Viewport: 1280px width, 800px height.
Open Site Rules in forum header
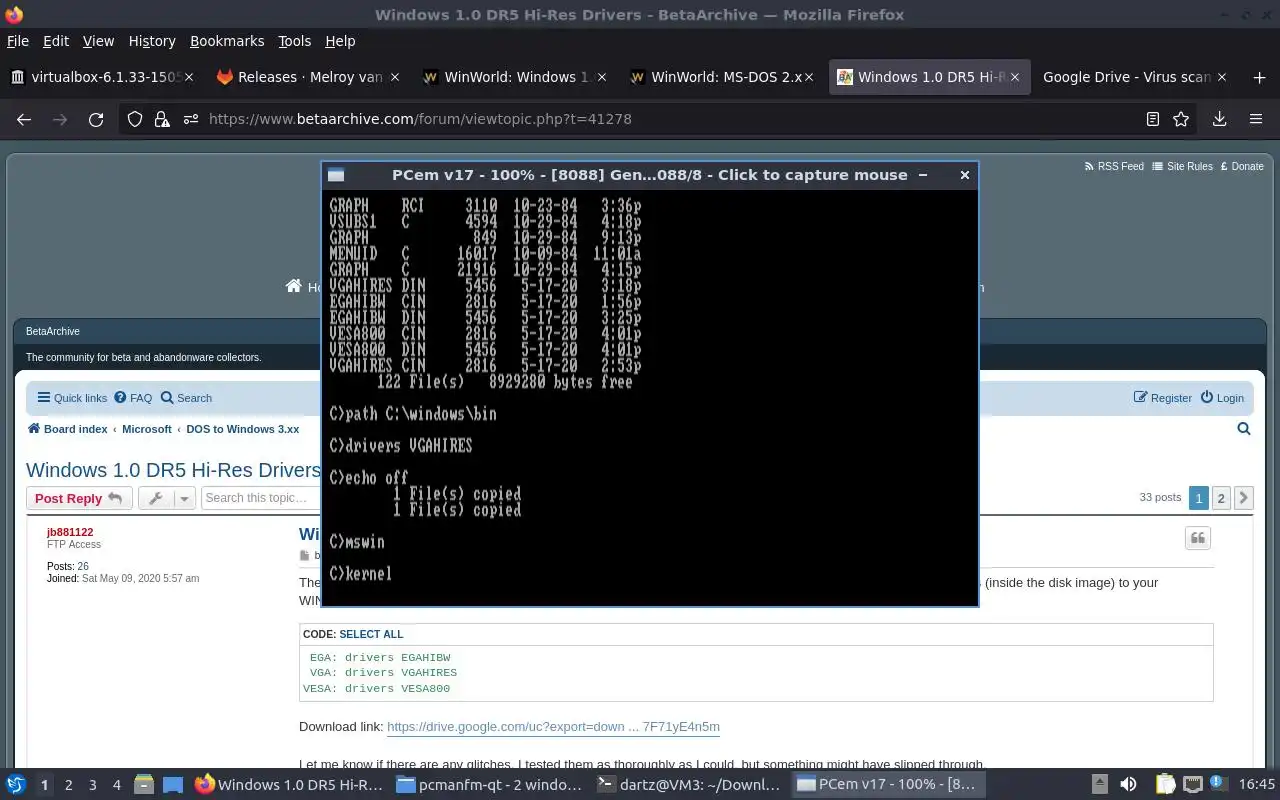pyautogui.click(x=1182, y=166)
